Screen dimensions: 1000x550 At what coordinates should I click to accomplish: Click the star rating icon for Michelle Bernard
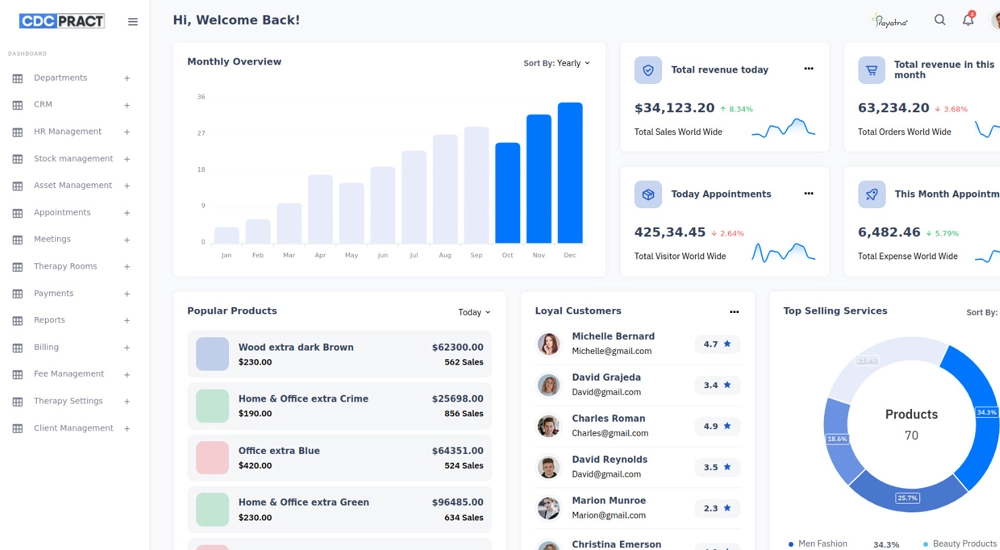(x=727, y=344)
